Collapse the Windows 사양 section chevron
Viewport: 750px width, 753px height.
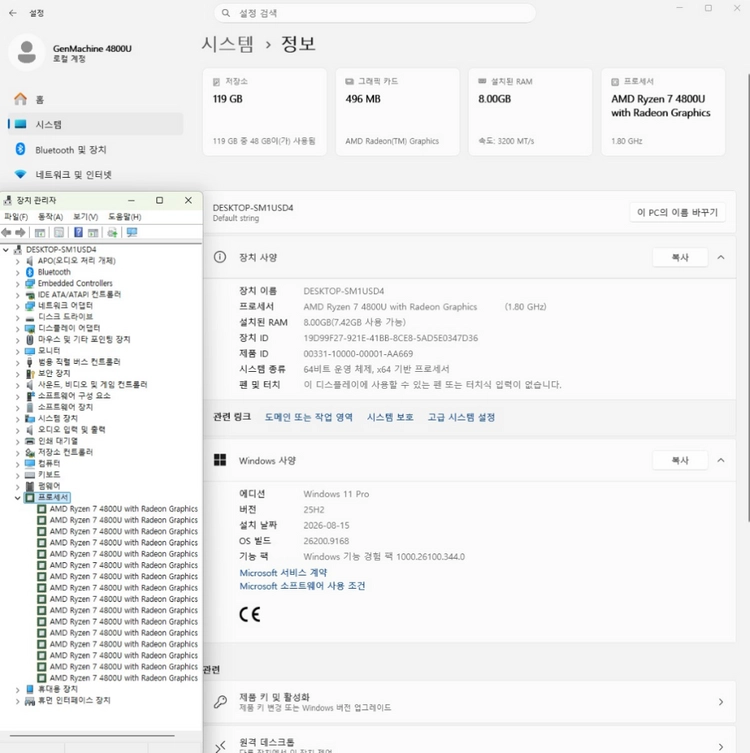pyautogui.click(x=721, y=460)
